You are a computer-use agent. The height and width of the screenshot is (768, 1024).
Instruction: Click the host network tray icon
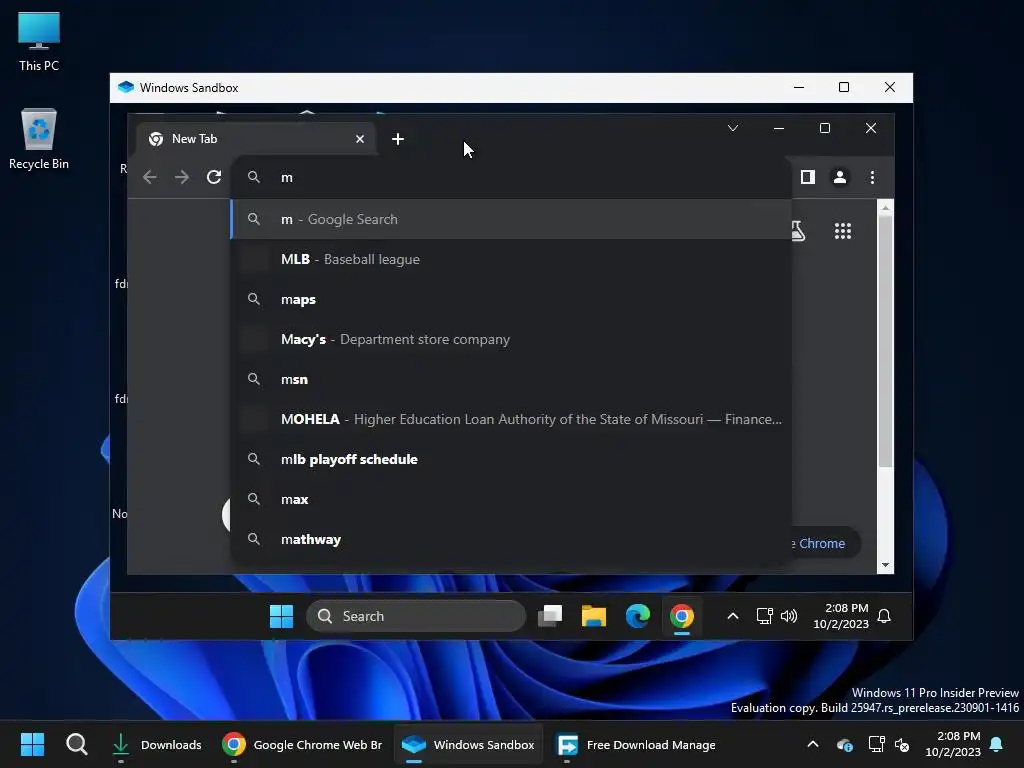click(876, 744)
